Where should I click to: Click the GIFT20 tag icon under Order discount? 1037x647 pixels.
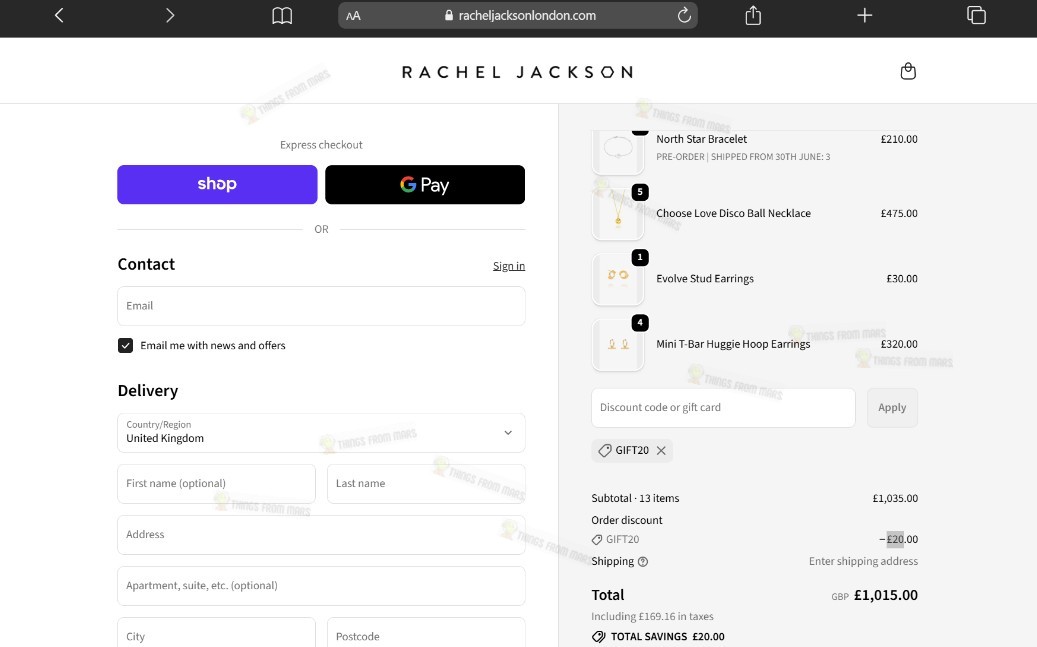[x=597, y=540]
